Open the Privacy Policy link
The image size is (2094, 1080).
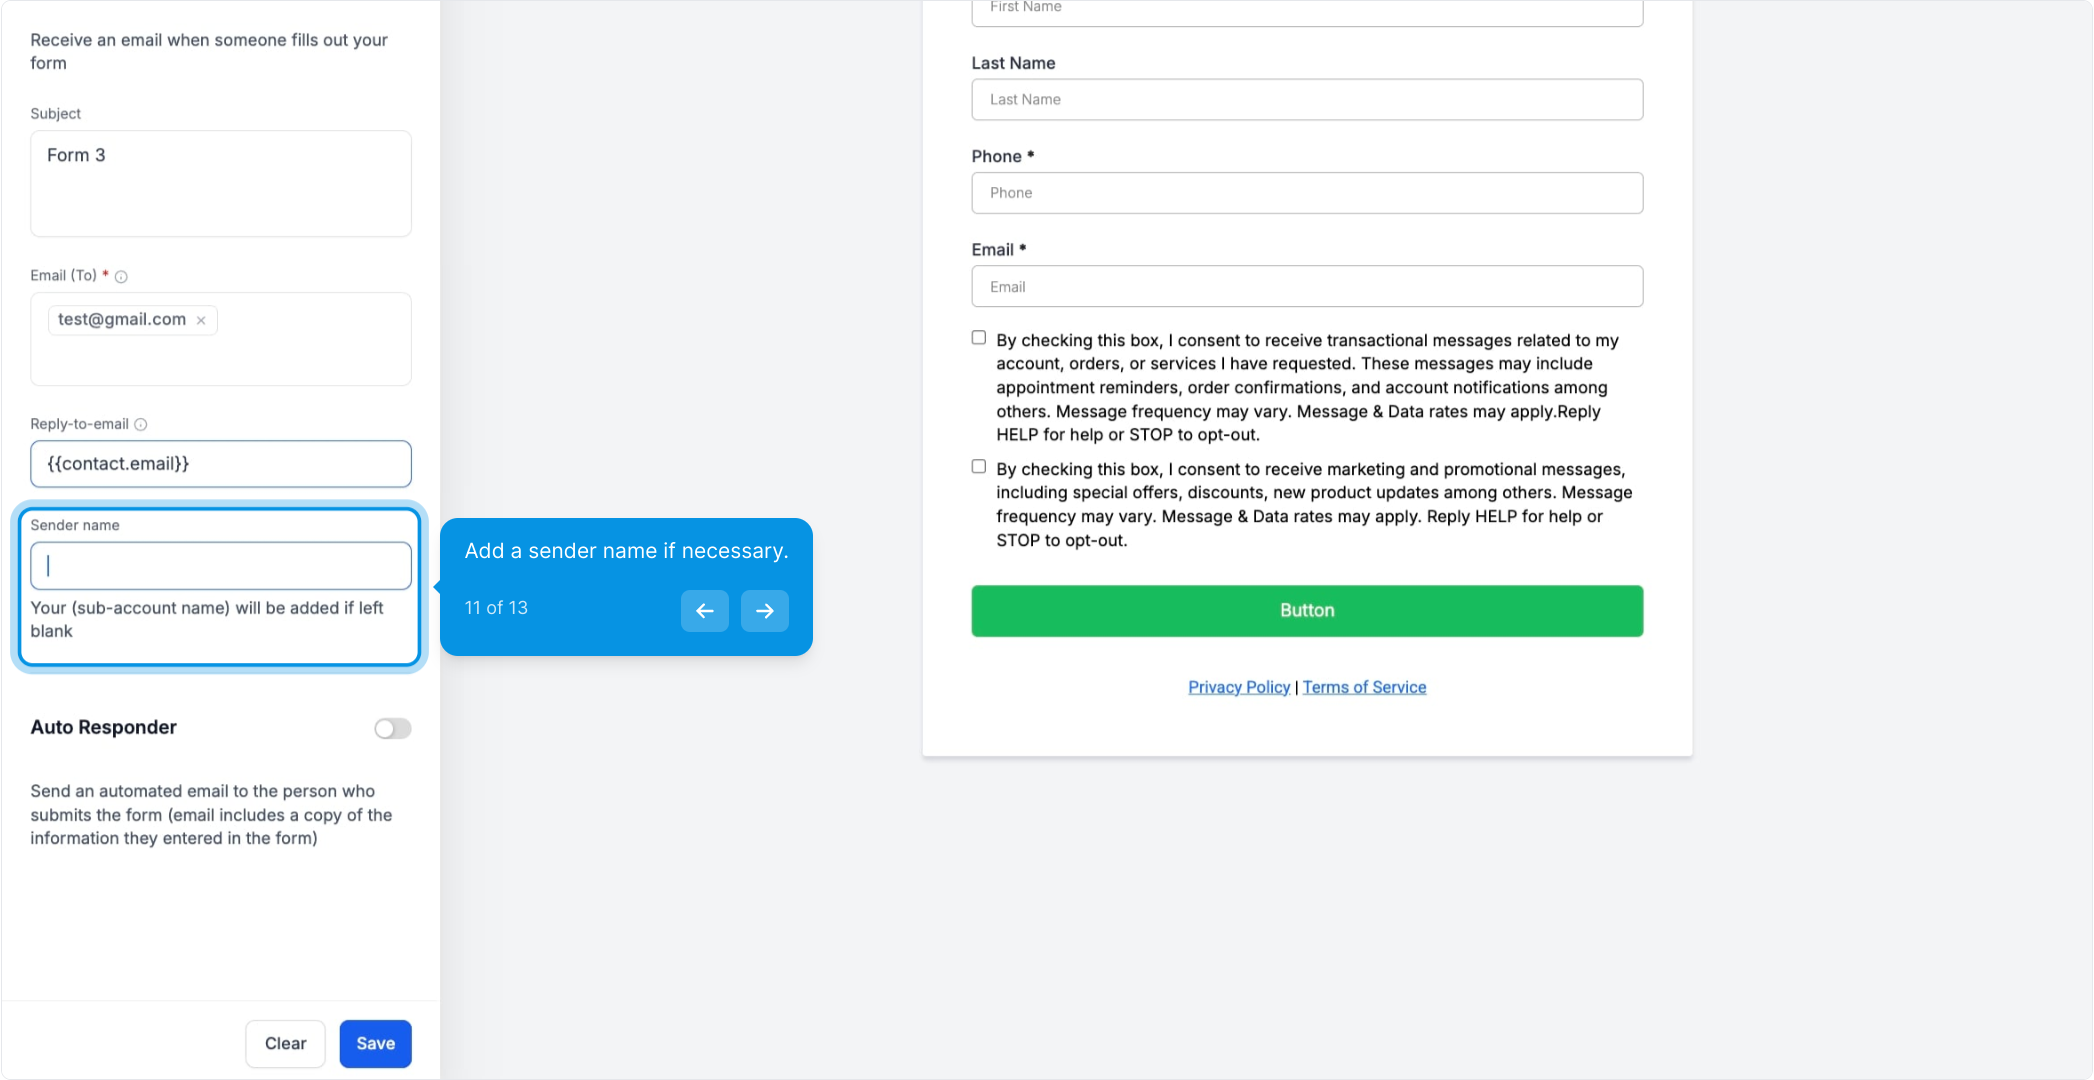click(x=1239, y=688)
